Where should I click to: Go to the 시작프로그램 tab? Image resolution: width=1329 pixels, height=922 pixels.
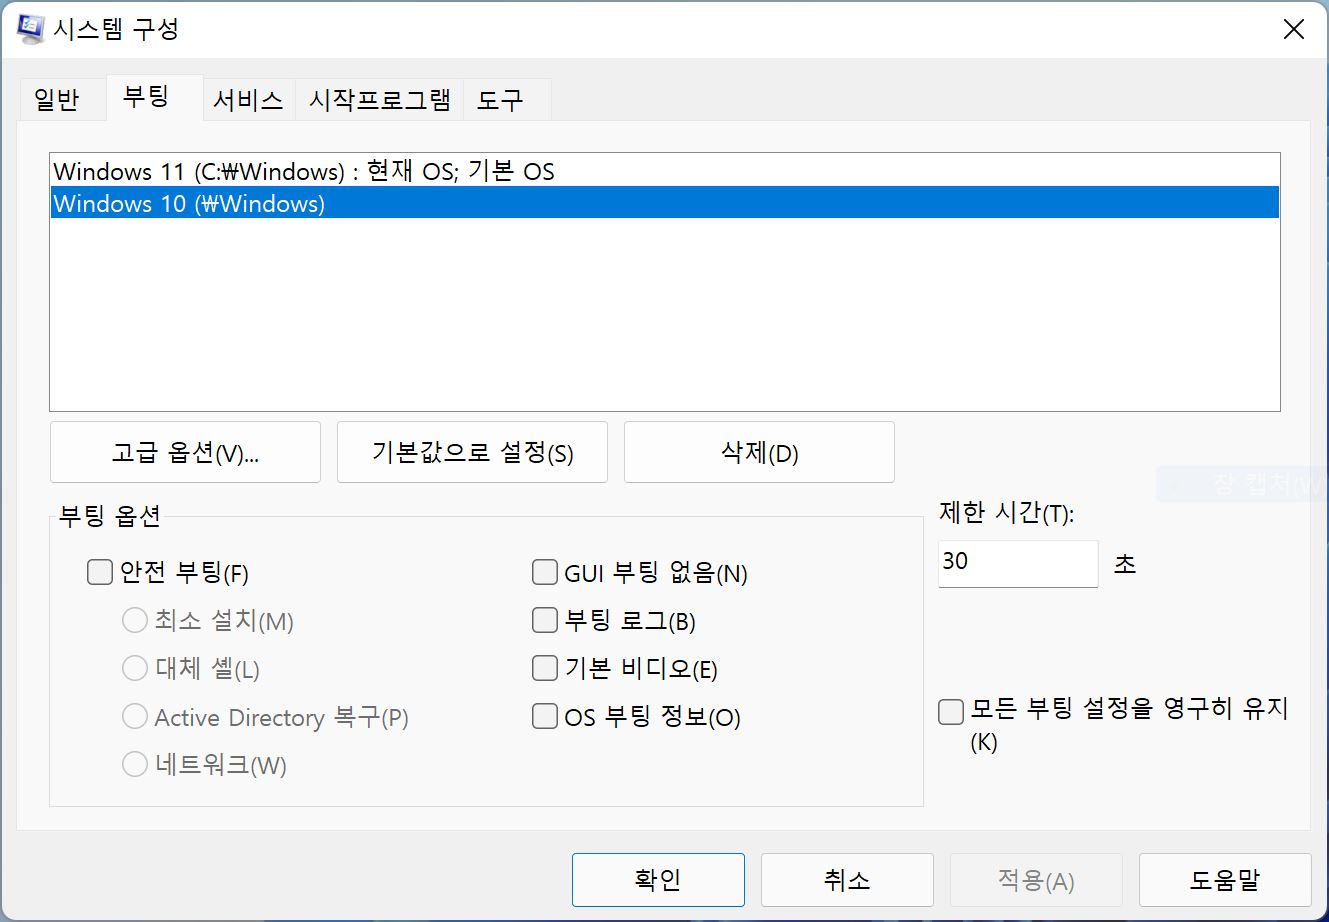[379, 100]
